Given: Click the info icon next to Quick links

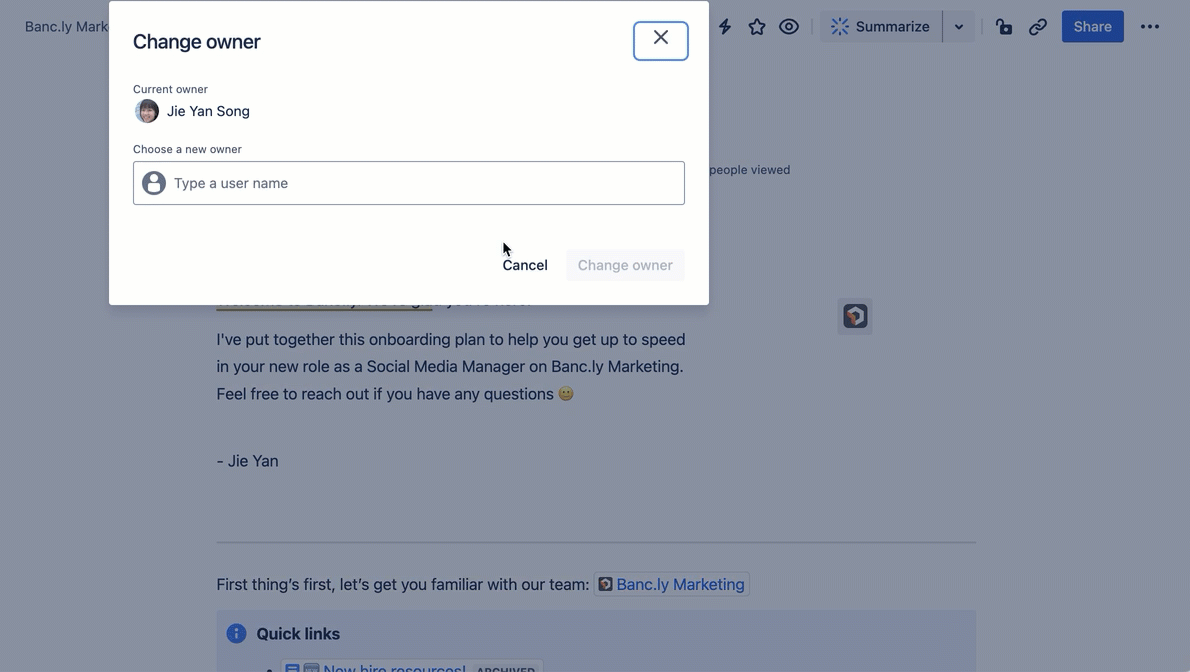Looking at the screenshot, I should 236,633.
